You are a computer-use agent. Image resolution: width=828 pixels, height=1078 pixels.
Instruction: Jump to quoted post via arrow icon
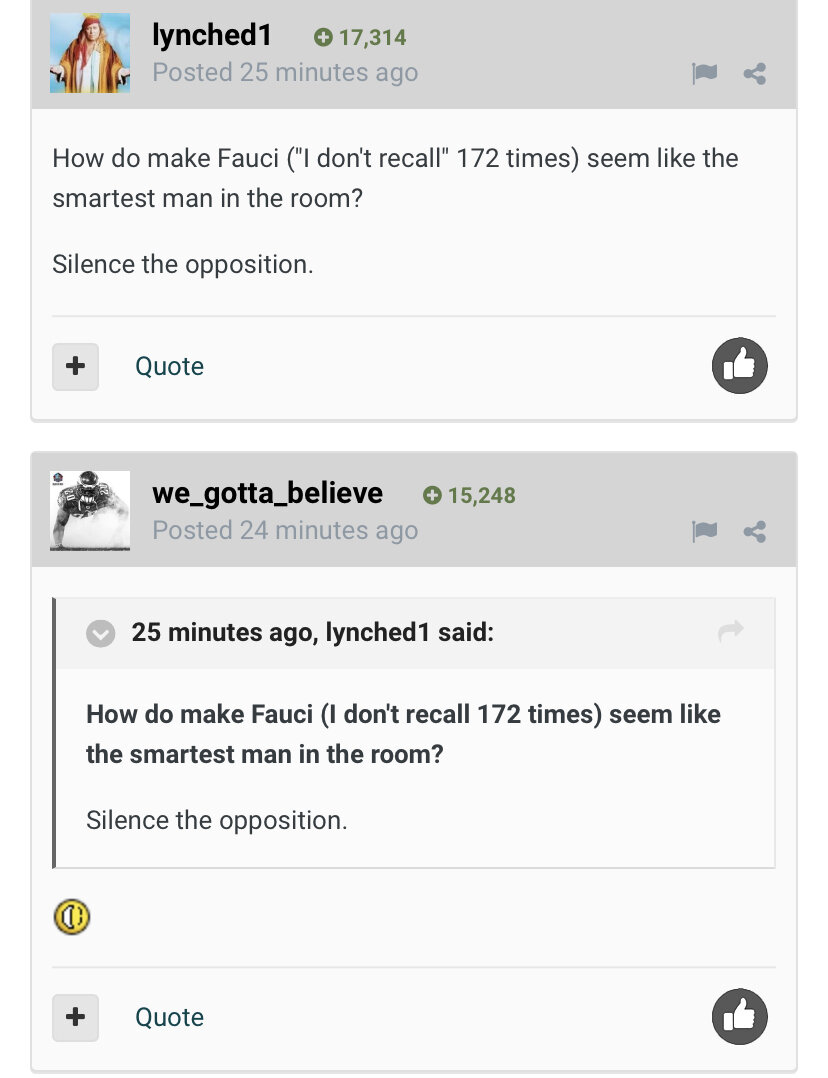pyautogui.click(x=731, y=631)
